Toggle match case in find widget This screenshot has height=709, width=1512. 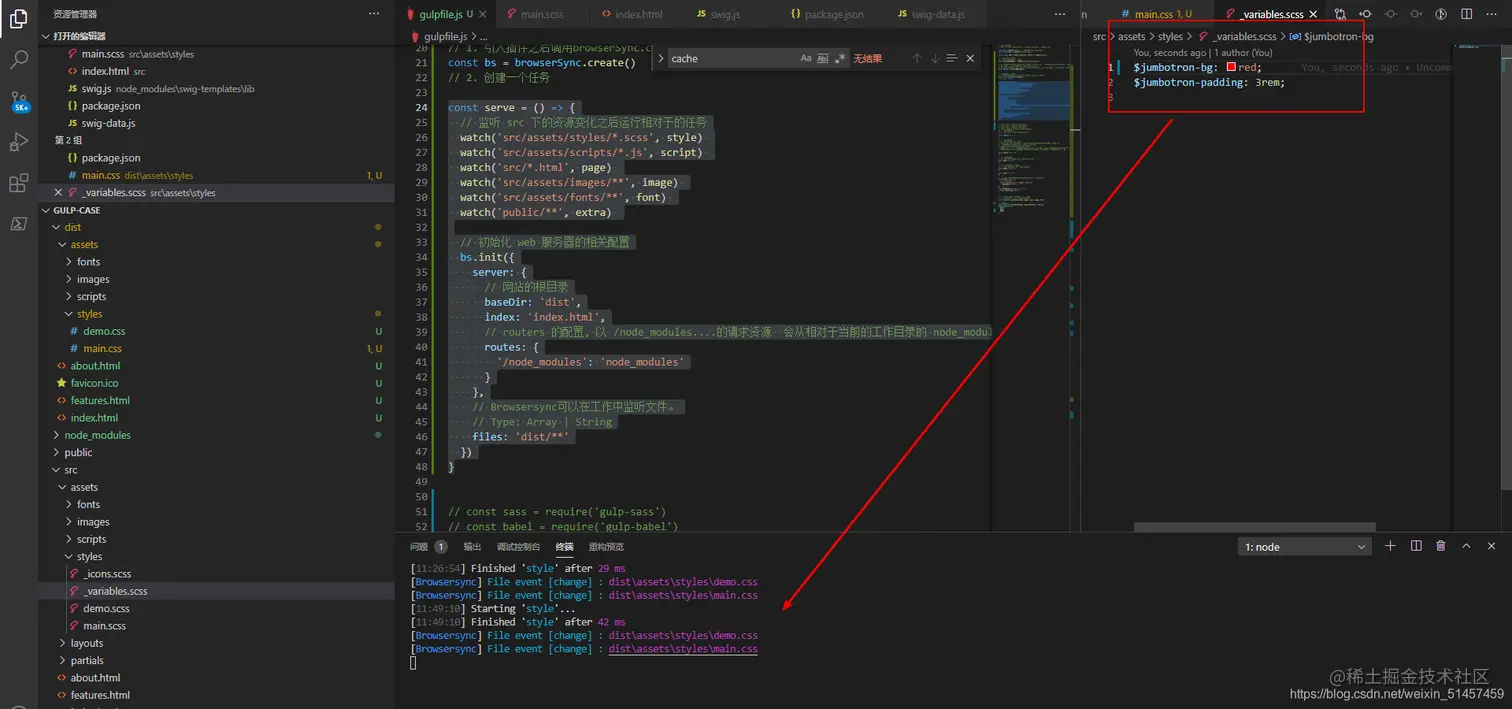[806, 58]
